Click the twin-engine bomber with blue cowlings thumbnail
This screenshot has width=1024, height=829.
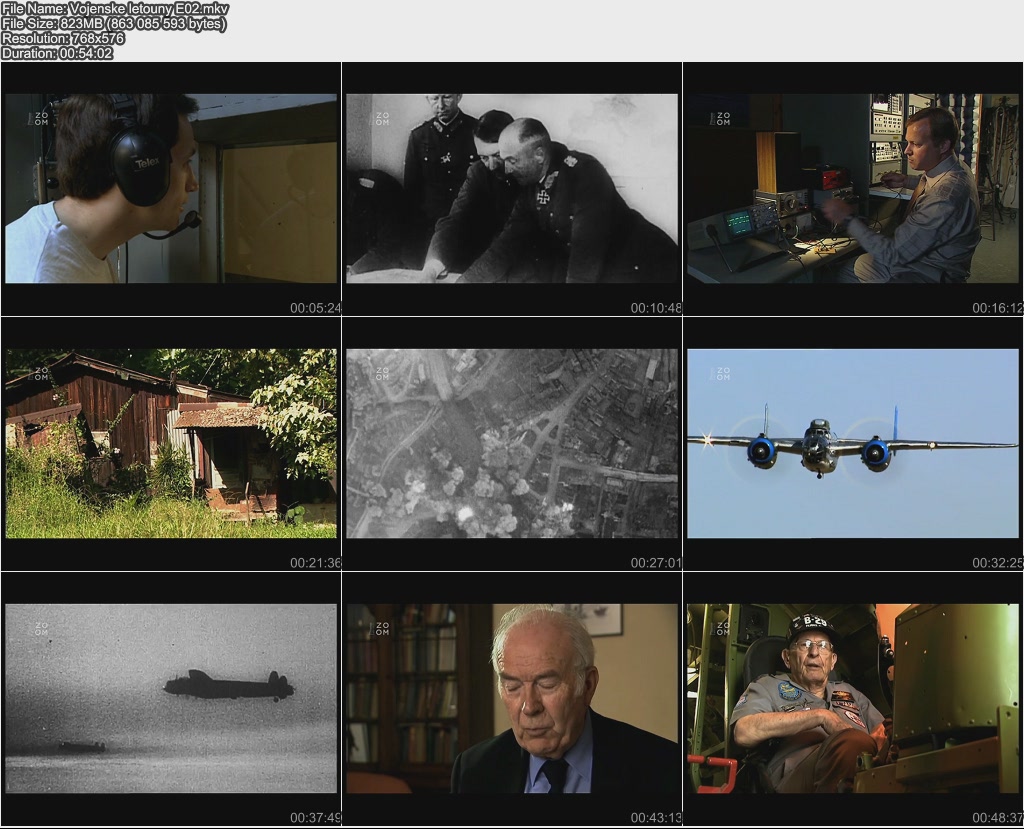853,443
